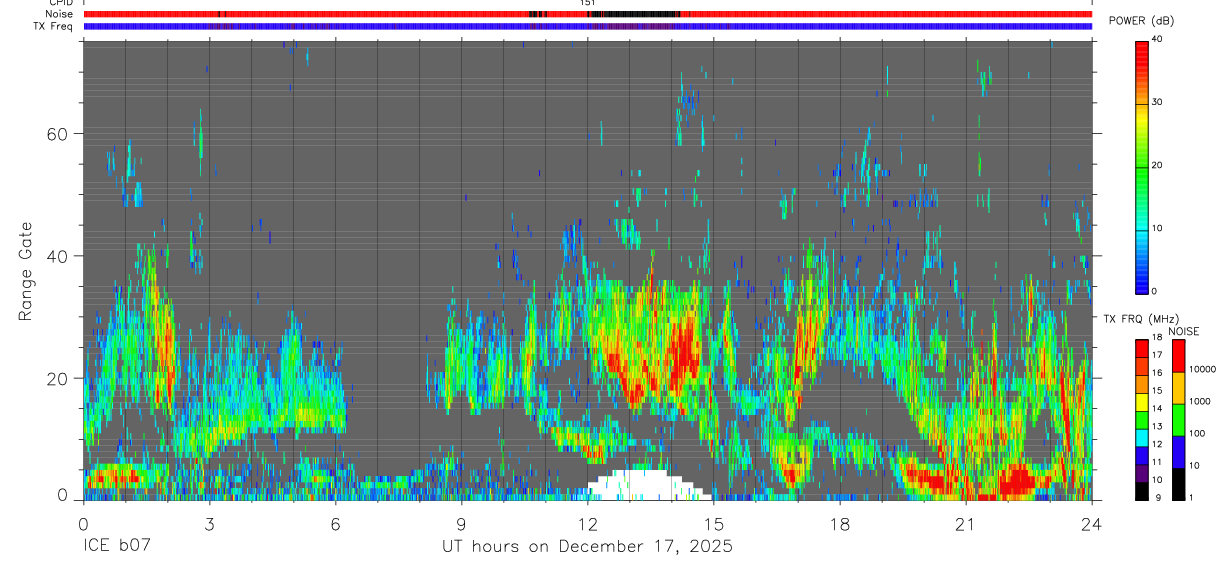Pick the black TX FRQ swatch above 9
Viewport: 1228px width, 567px height.
tap(1142, 490)
